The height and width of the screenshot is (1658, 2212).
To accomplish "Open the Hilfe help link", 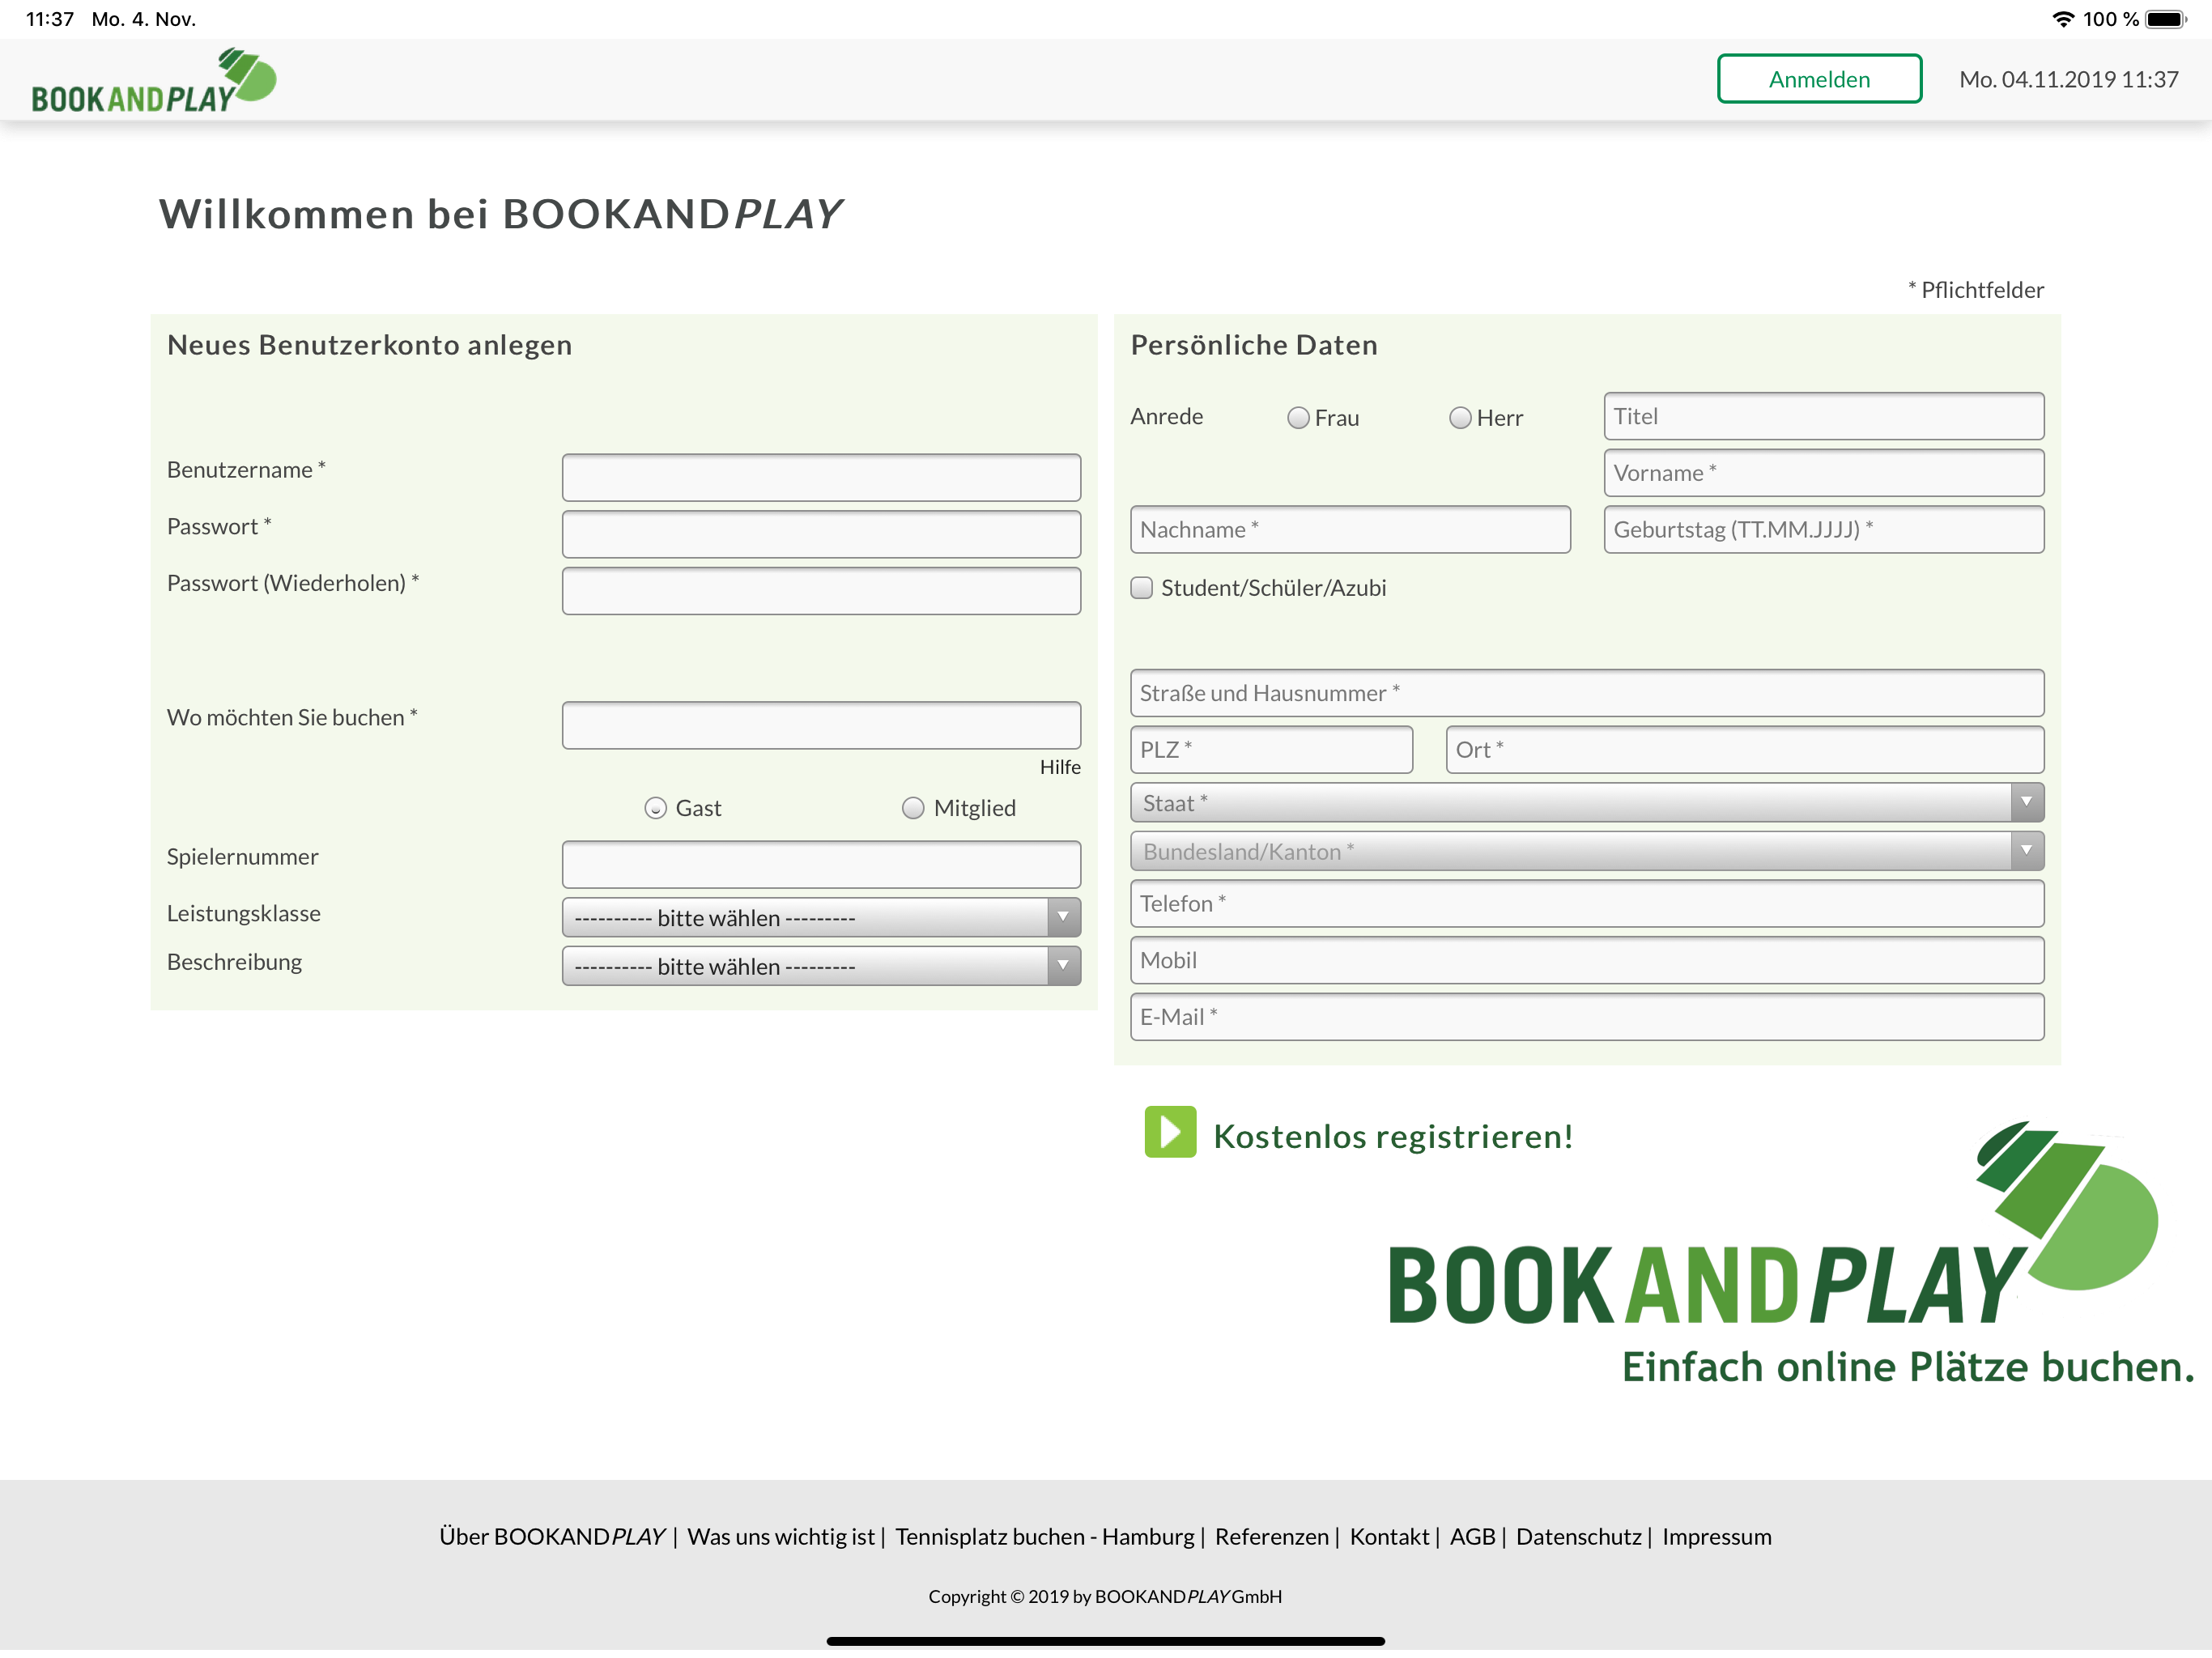I will coord(1059,767).
